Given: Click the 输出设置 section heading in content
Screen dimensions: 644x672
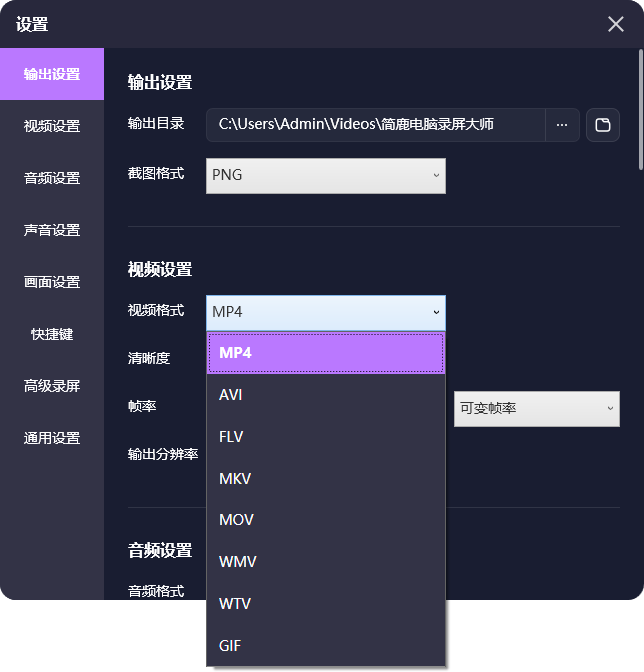Looking at the screenshot, I should pos(160,82).
